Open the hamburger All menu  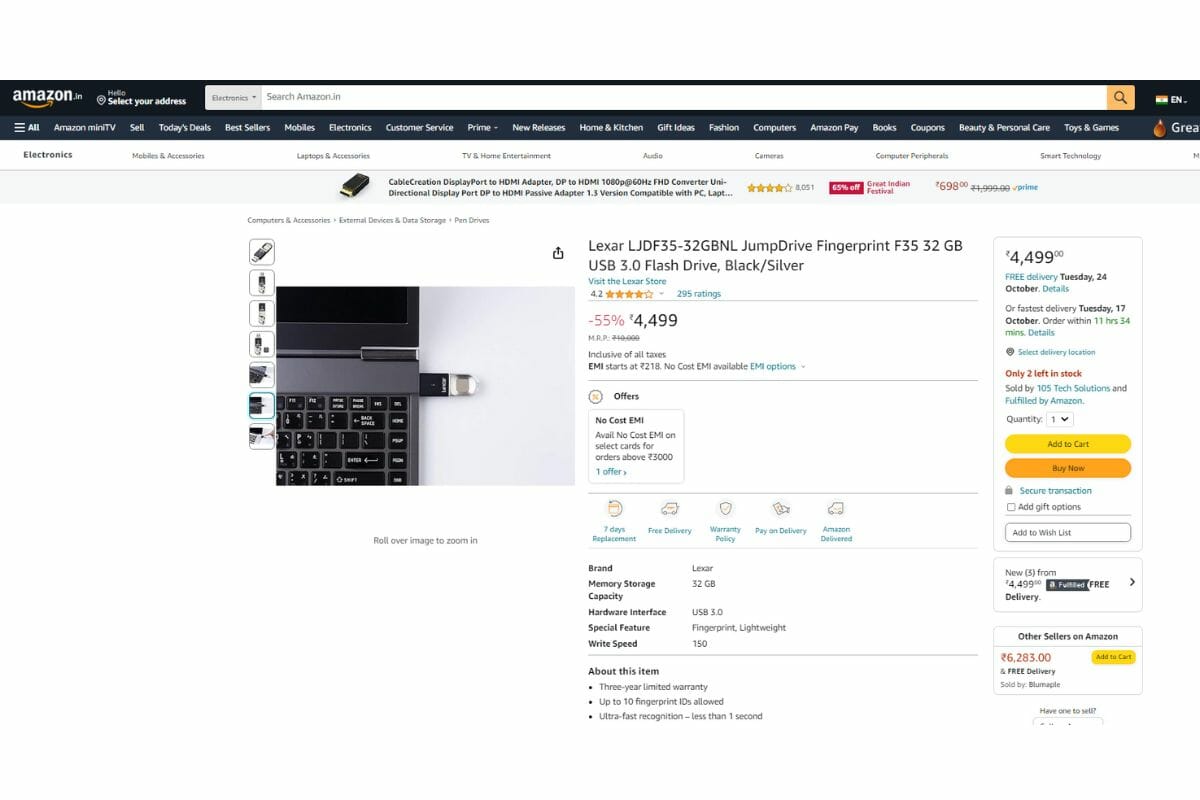click(27, 128)
